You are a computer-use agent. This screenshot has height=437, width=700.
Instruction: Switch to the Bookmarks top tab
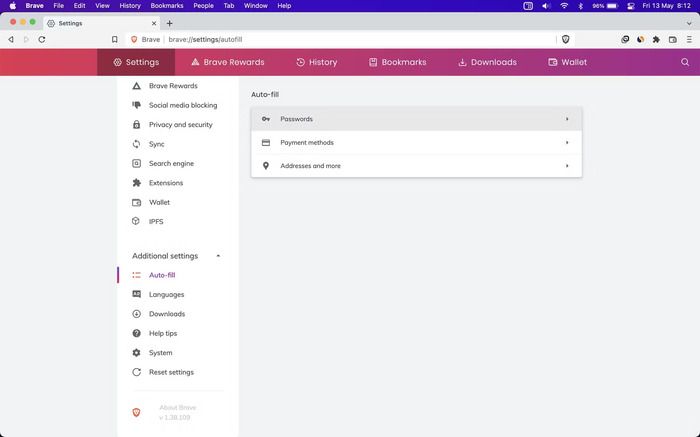click(397, 62)
